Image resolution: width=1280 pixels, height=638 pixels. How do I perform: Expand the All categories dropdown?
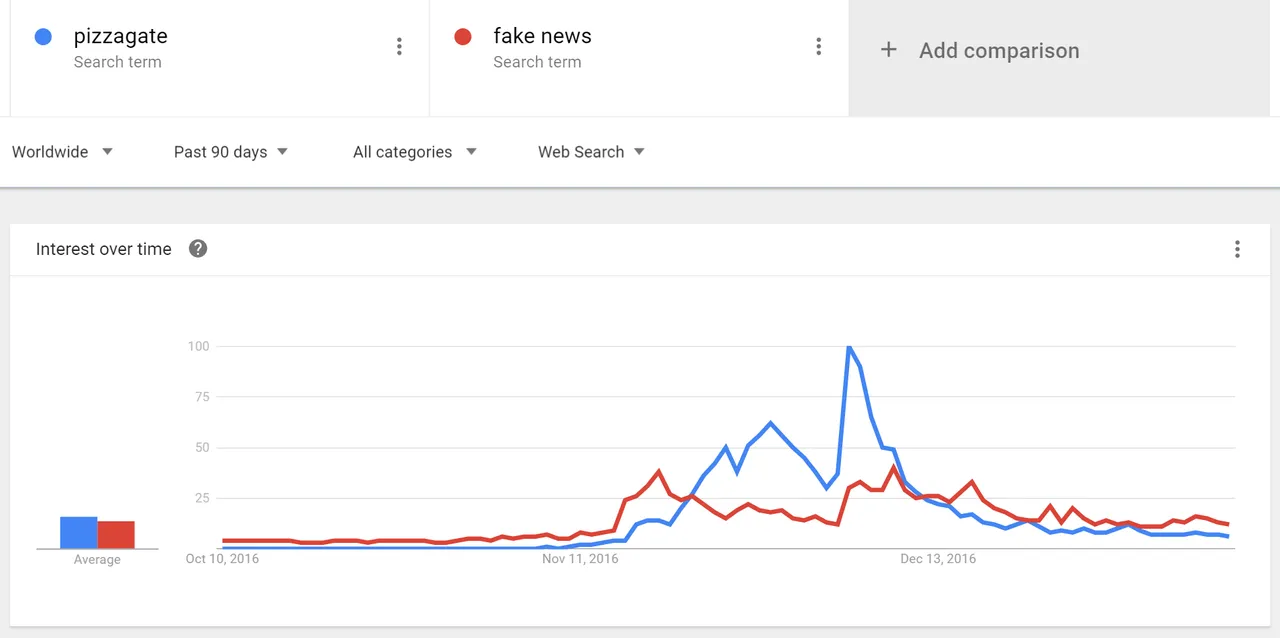(x=415, y=152)
